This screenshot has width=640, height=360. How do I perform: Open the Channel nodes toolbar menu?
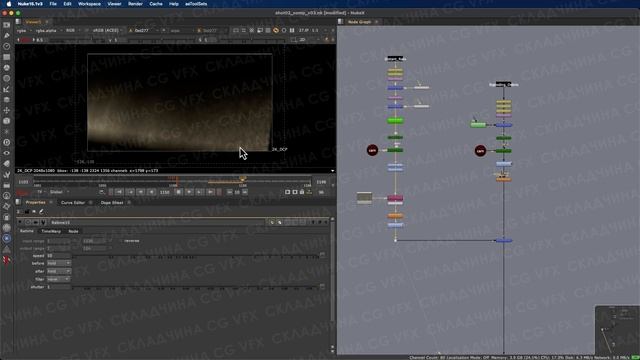coord(7,57)
